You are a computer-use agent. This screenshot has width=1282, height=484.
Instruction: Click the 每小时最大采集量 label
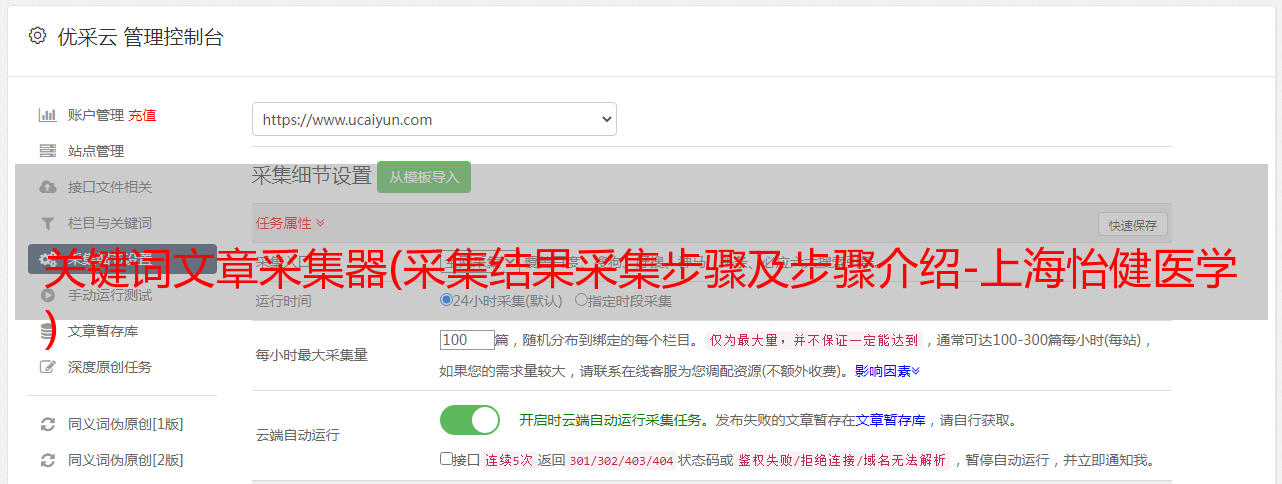(x=312, y=355)
